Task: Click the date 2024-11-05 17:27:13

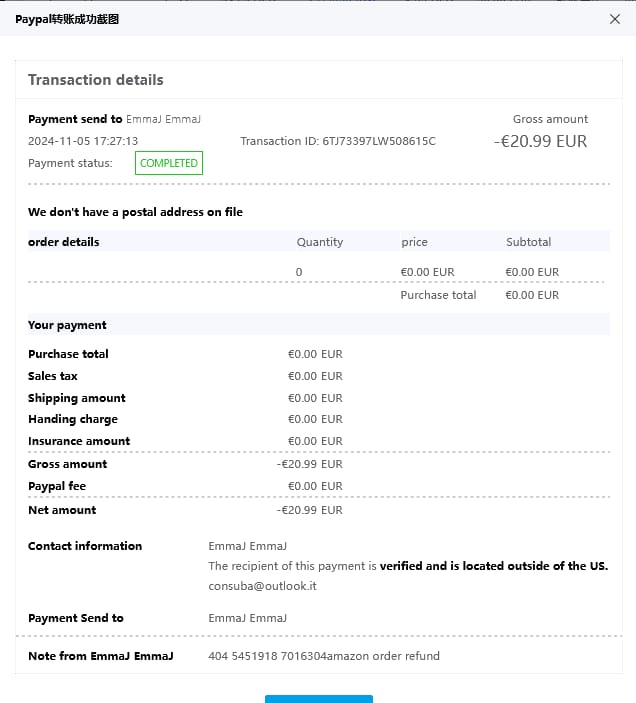Action: [x=83, y=141]
